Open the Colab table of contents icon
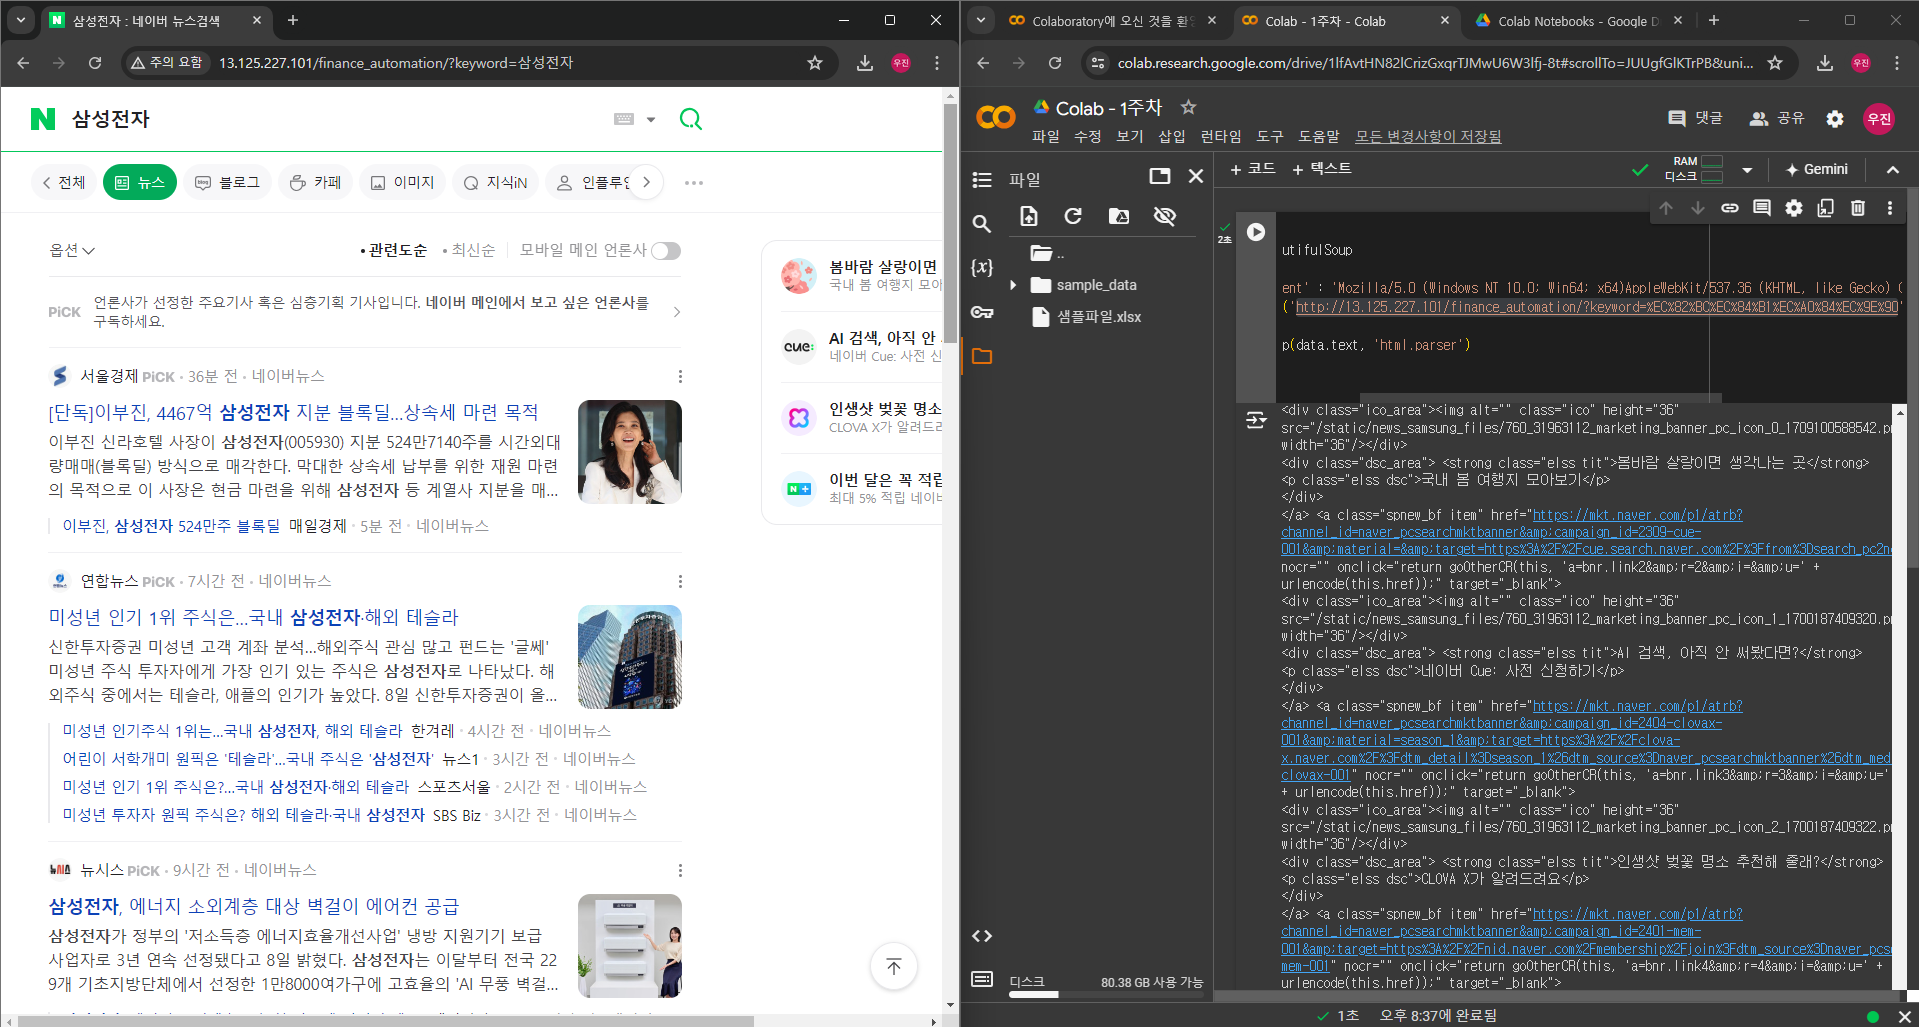This screenshot has width=1919, height=1027. click(982, 180)
